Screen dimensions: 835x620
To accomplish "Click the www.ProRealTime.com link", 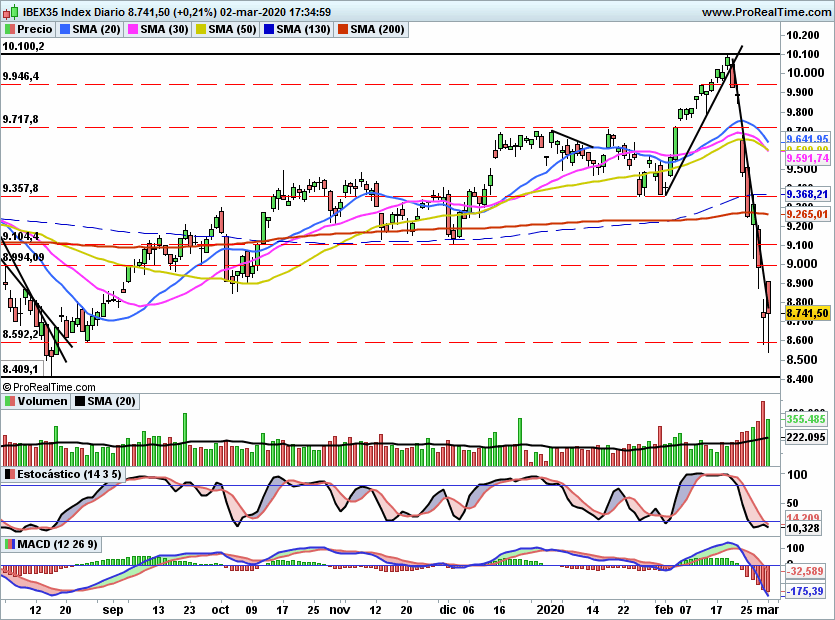I will 766,12.
